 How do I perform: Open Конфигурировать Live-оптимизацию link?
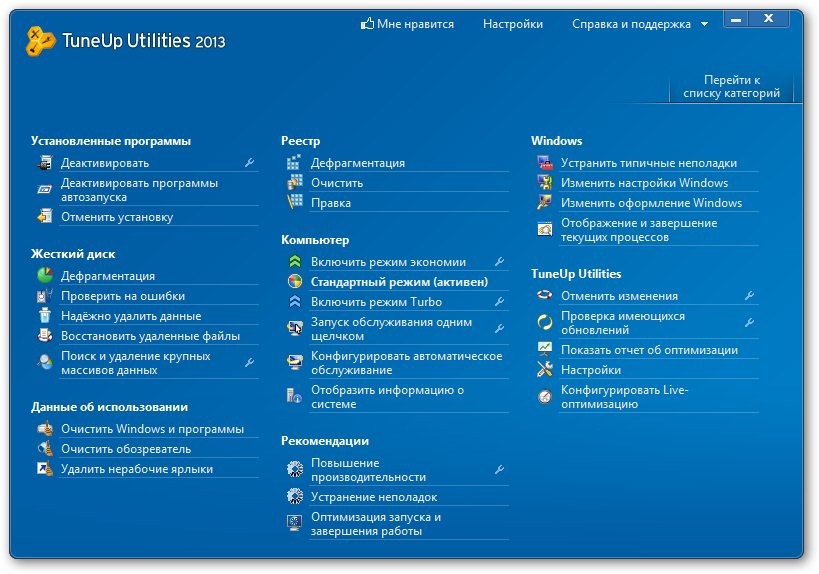tap(624, 397)
